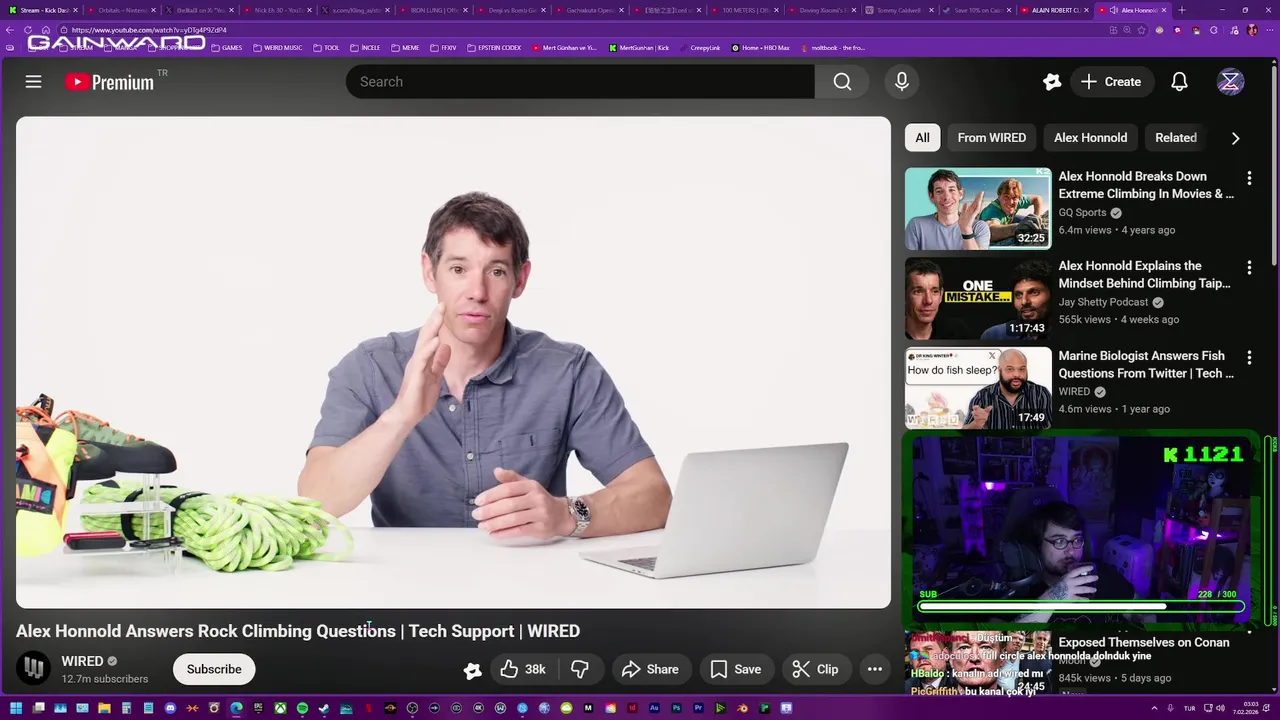Like the video with thumbs up
This screenshot has height=720, width=1280.
(x=523, y=669)
